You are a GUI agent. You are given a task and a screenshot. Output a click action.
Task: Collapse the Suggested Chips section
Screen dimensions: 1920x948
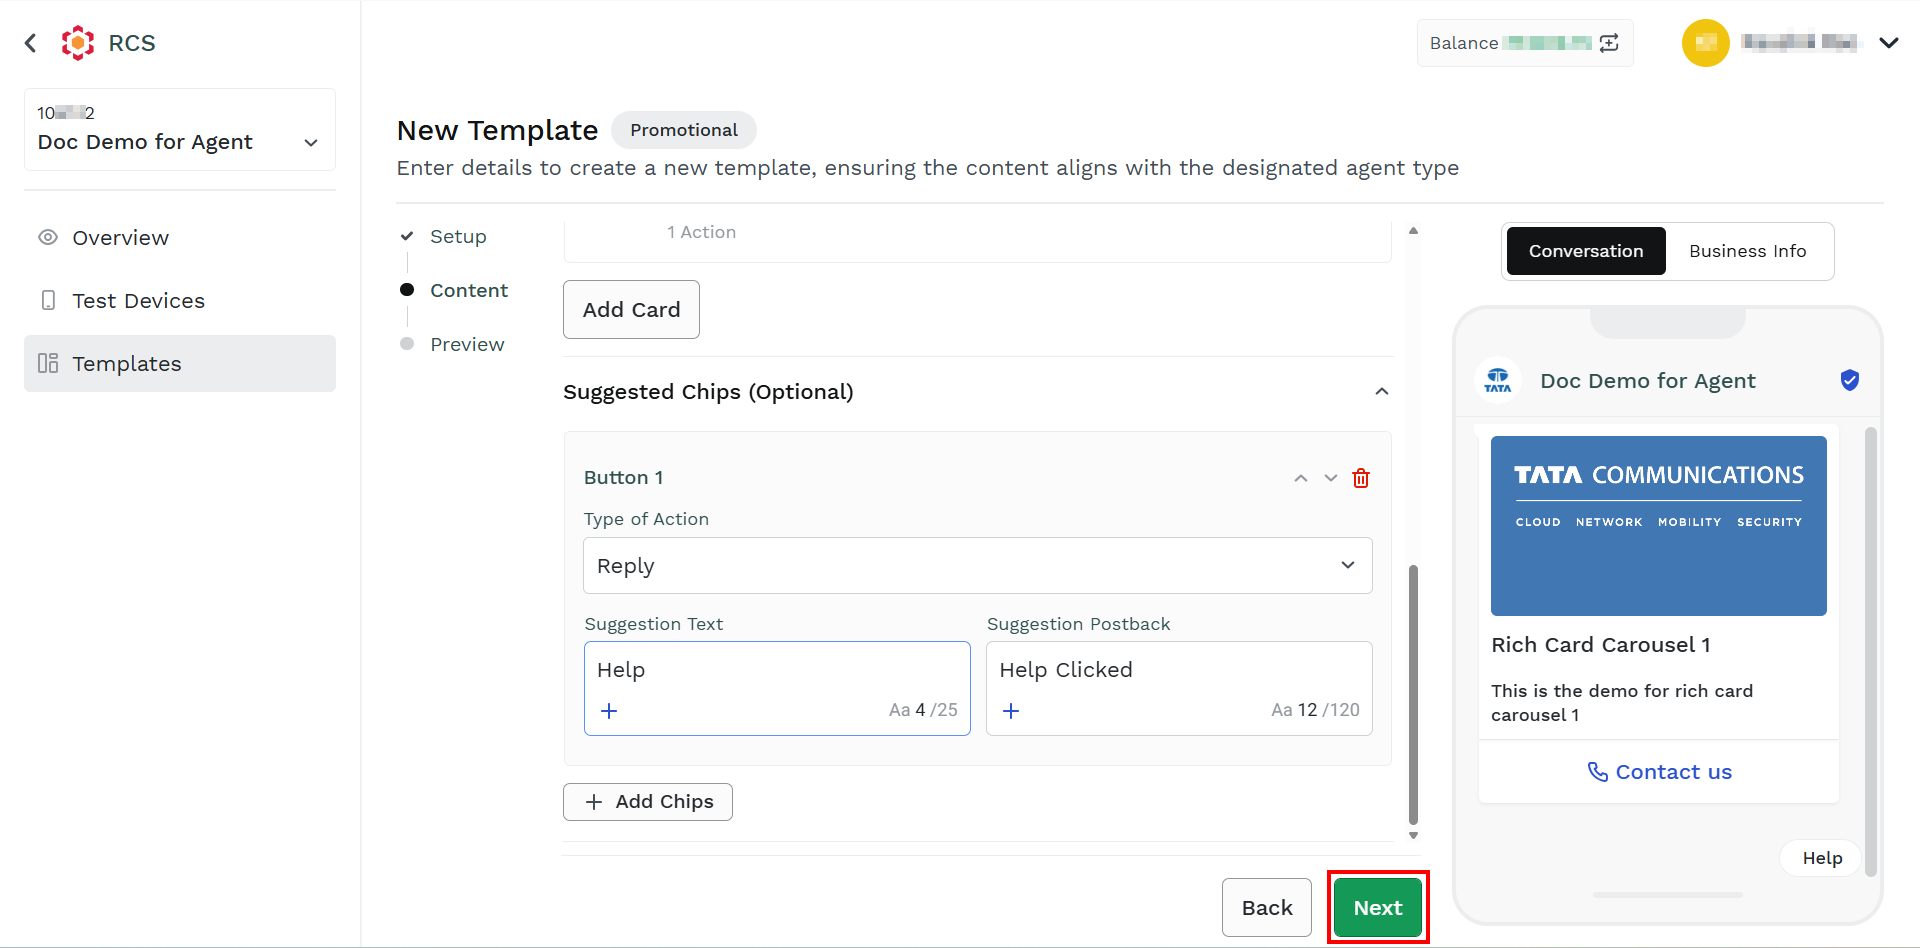tap(1382, 392)
